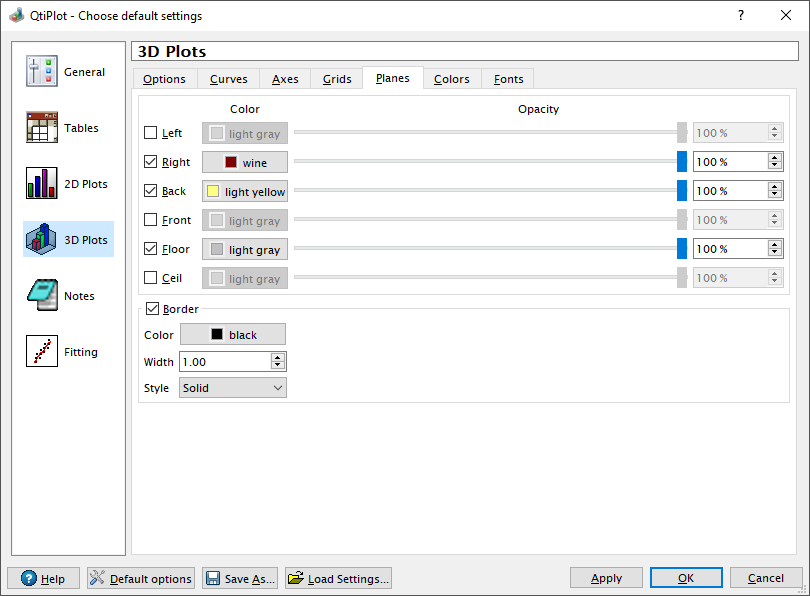This screenshot has height=596, width=810.
Task: Open the Notes settings icon
Action: coord(43,296)
